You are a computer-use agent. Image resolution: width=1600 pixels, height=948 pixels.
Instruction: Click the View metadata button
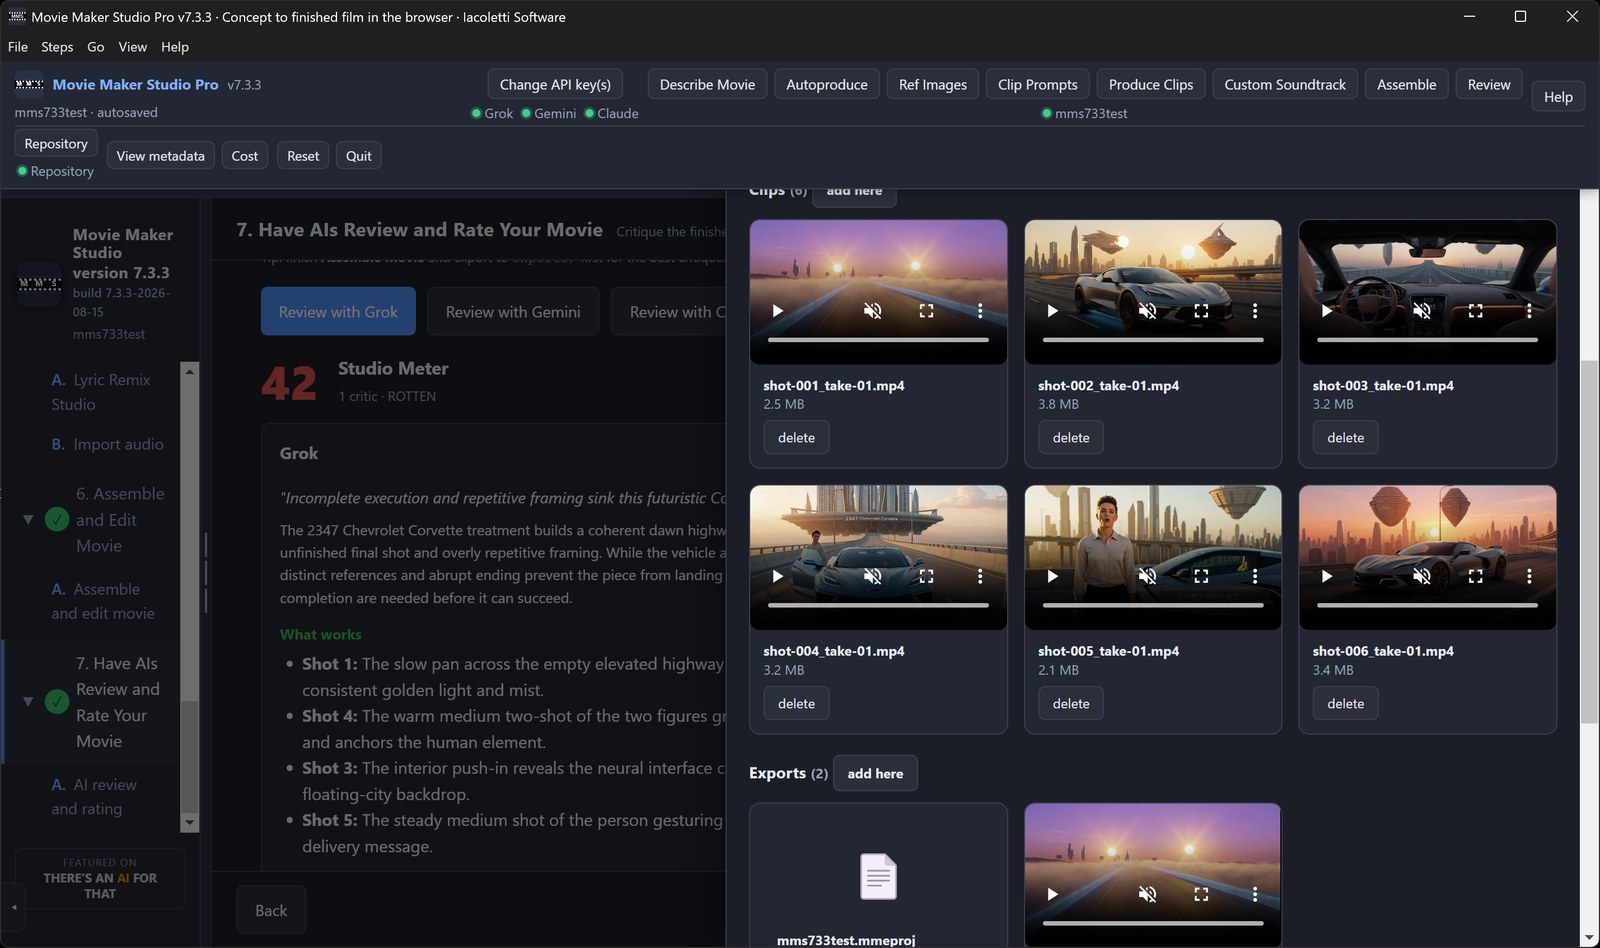(x=160, y=156)
